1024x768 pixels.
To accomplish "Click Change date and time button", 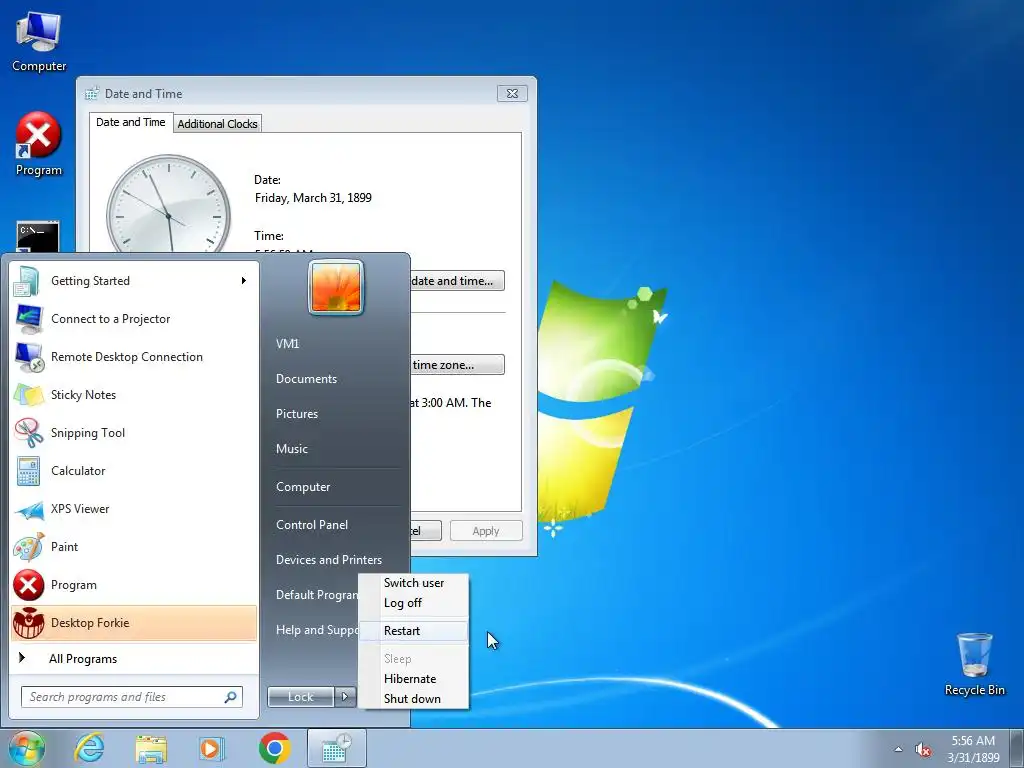I will coord(458,281).
